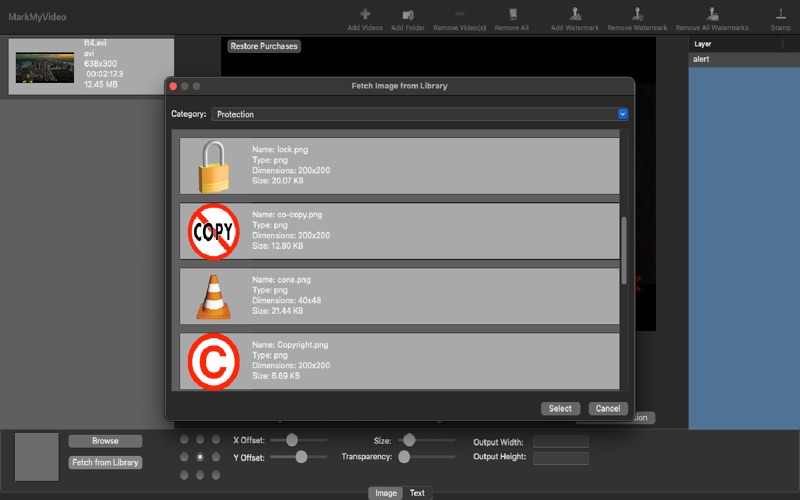Click the Output Width input field

coord(561,442)
